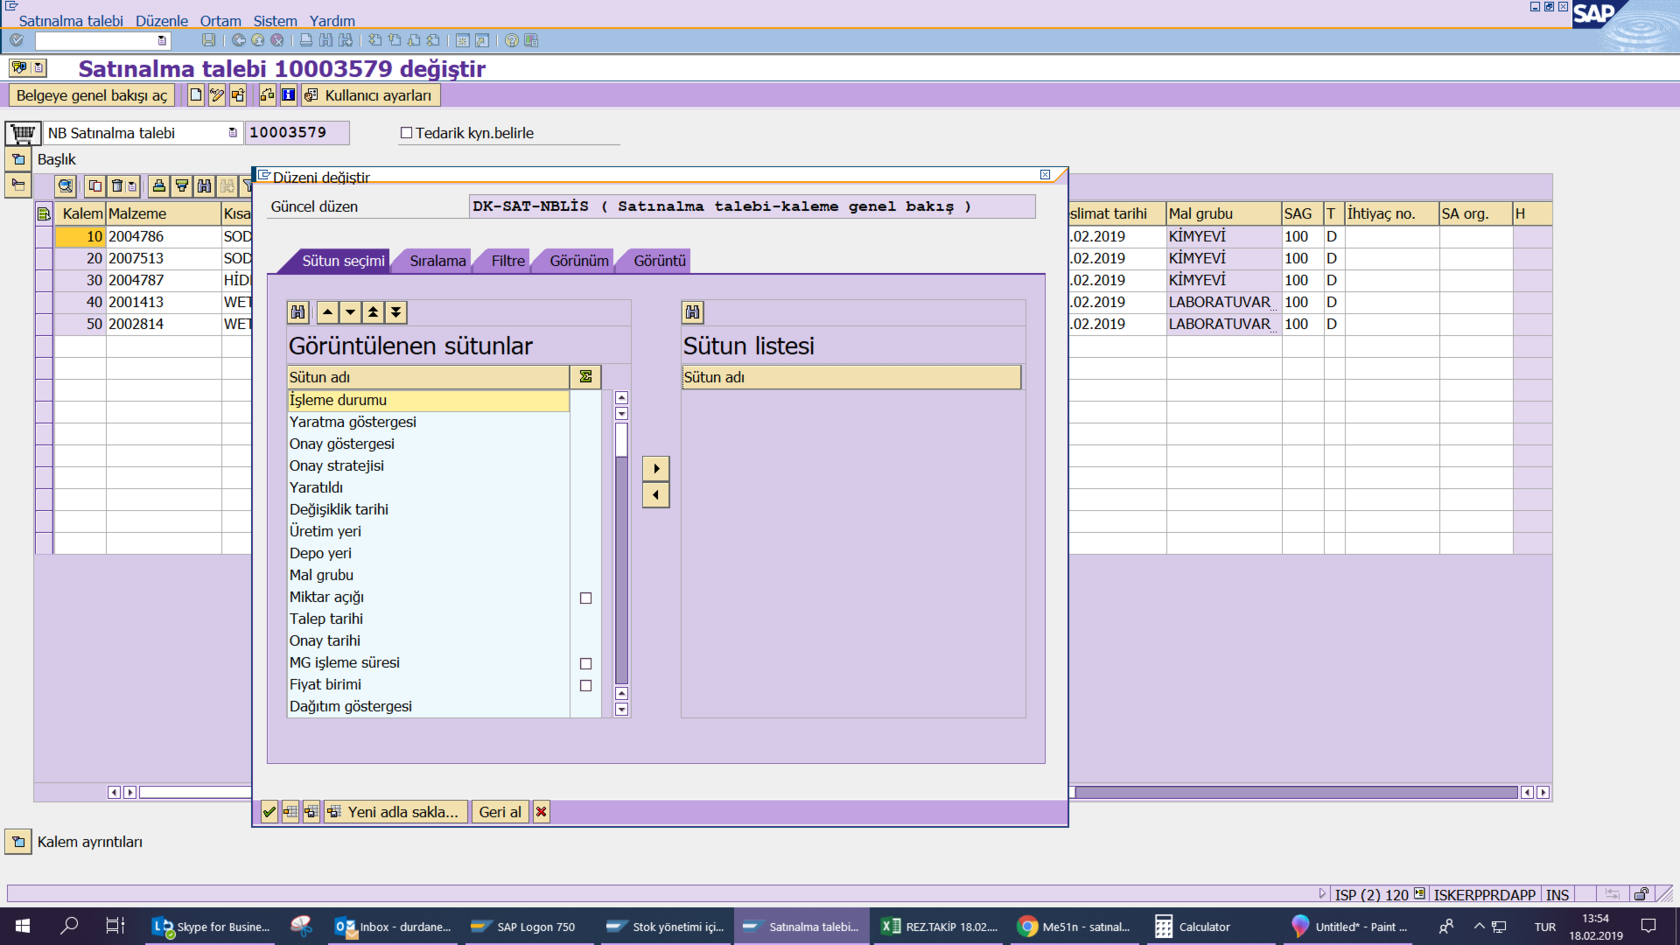The height and width of the screenshot is (945, 1680).
Task: Open Excel REZ.TAKİP in the taskbar
Action: (938, 927)
